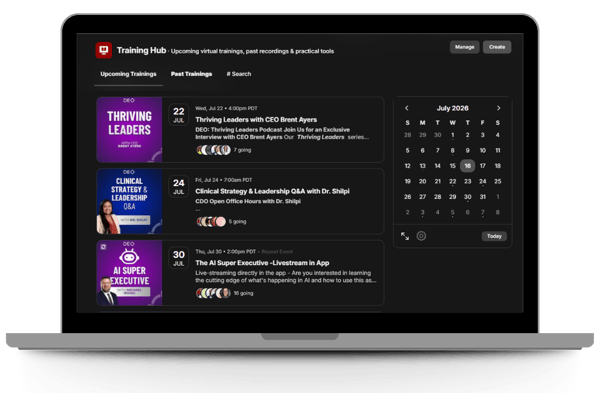Select July 13 in the calendar
The width and height of the screenshot is (600, 393).
pyautogui.click(x=422, y=166)
